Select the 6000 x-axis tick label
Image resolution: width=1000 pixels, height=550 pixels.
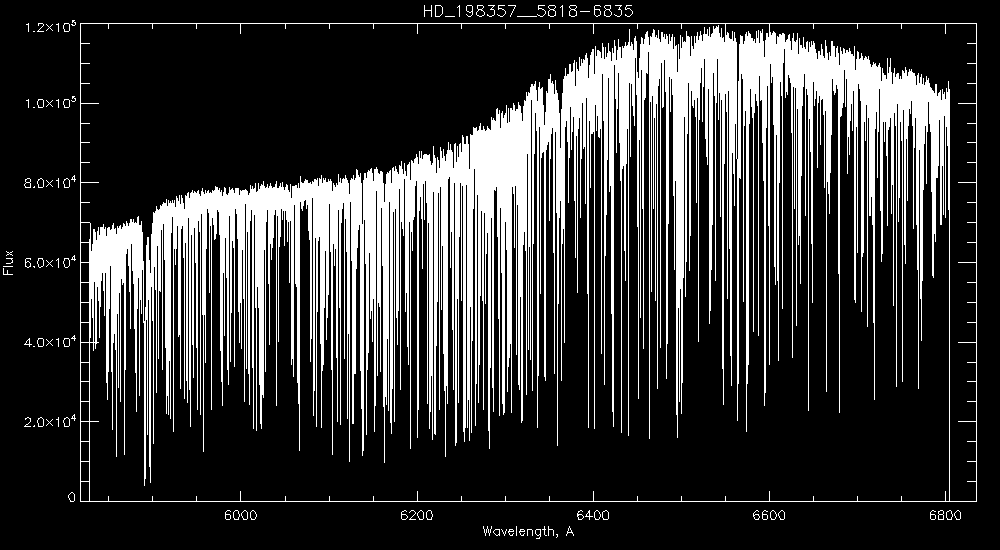(240, 516)
